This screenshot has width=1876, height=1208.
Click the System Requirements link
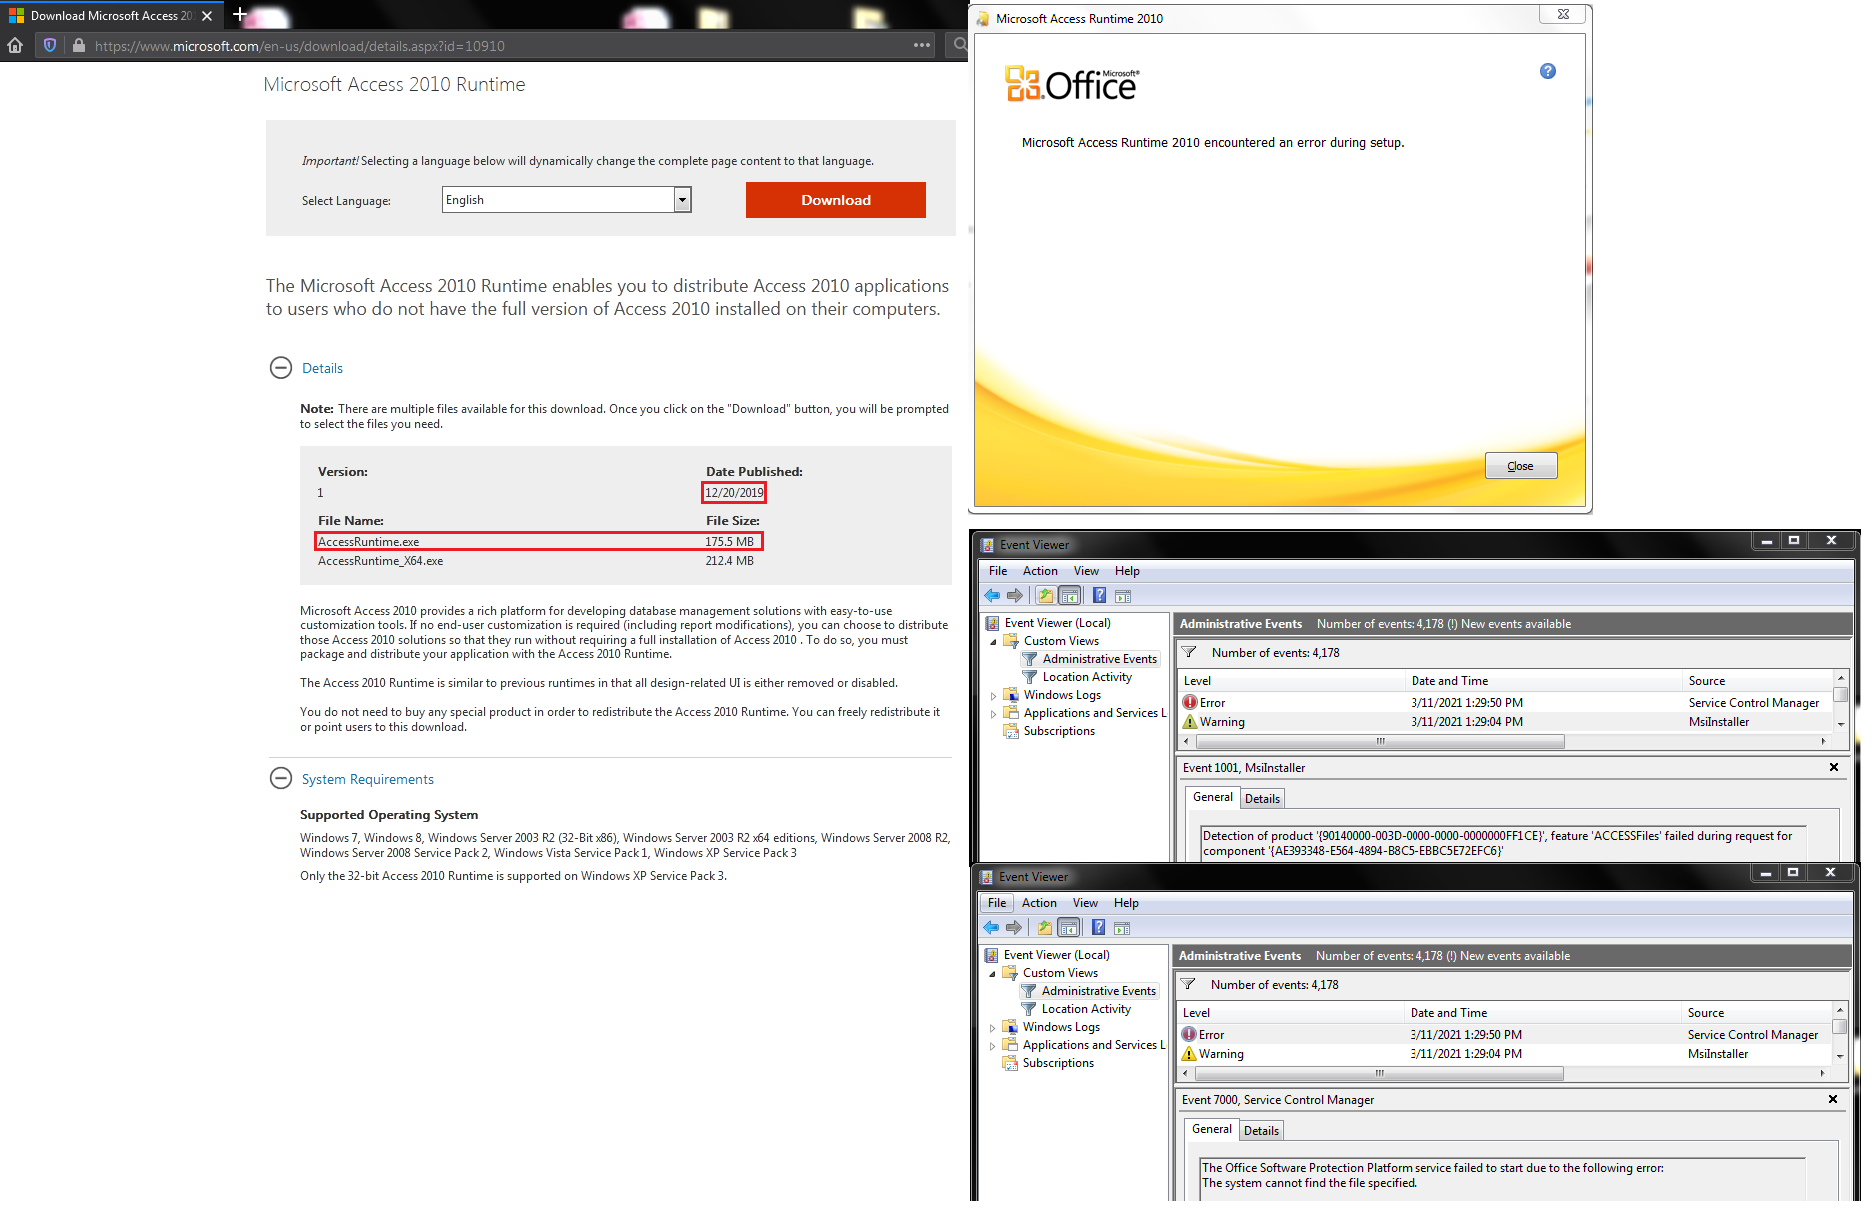[368, 779]
